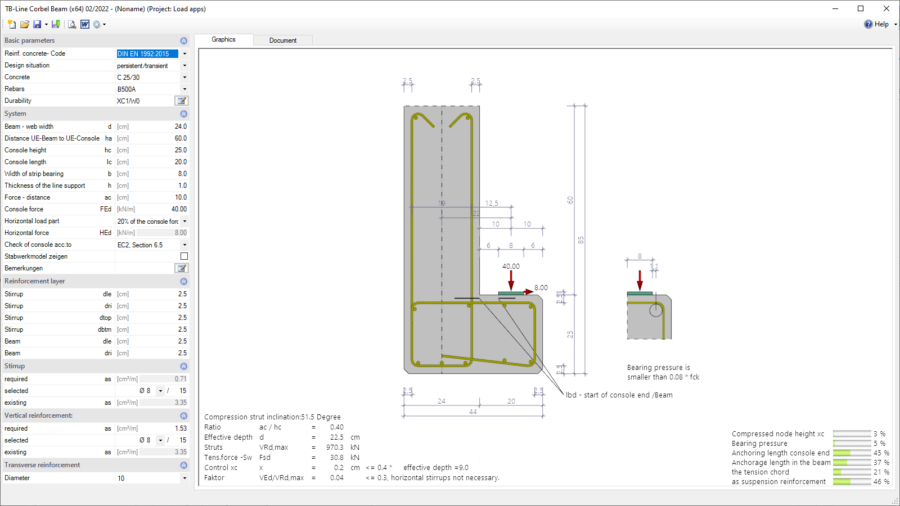Export to Word via toolbar icon
This screenshot has height=506, width=900.
85,24
